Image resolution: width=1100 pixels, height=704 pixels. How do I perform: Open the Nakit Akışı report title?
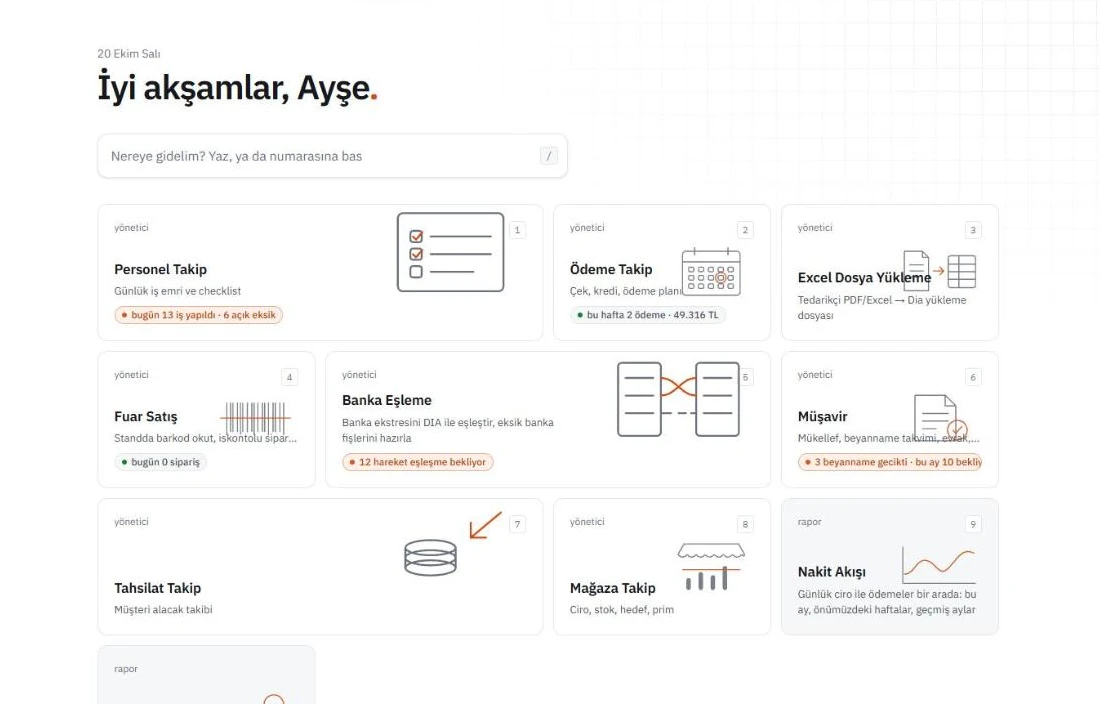point(831,572)
